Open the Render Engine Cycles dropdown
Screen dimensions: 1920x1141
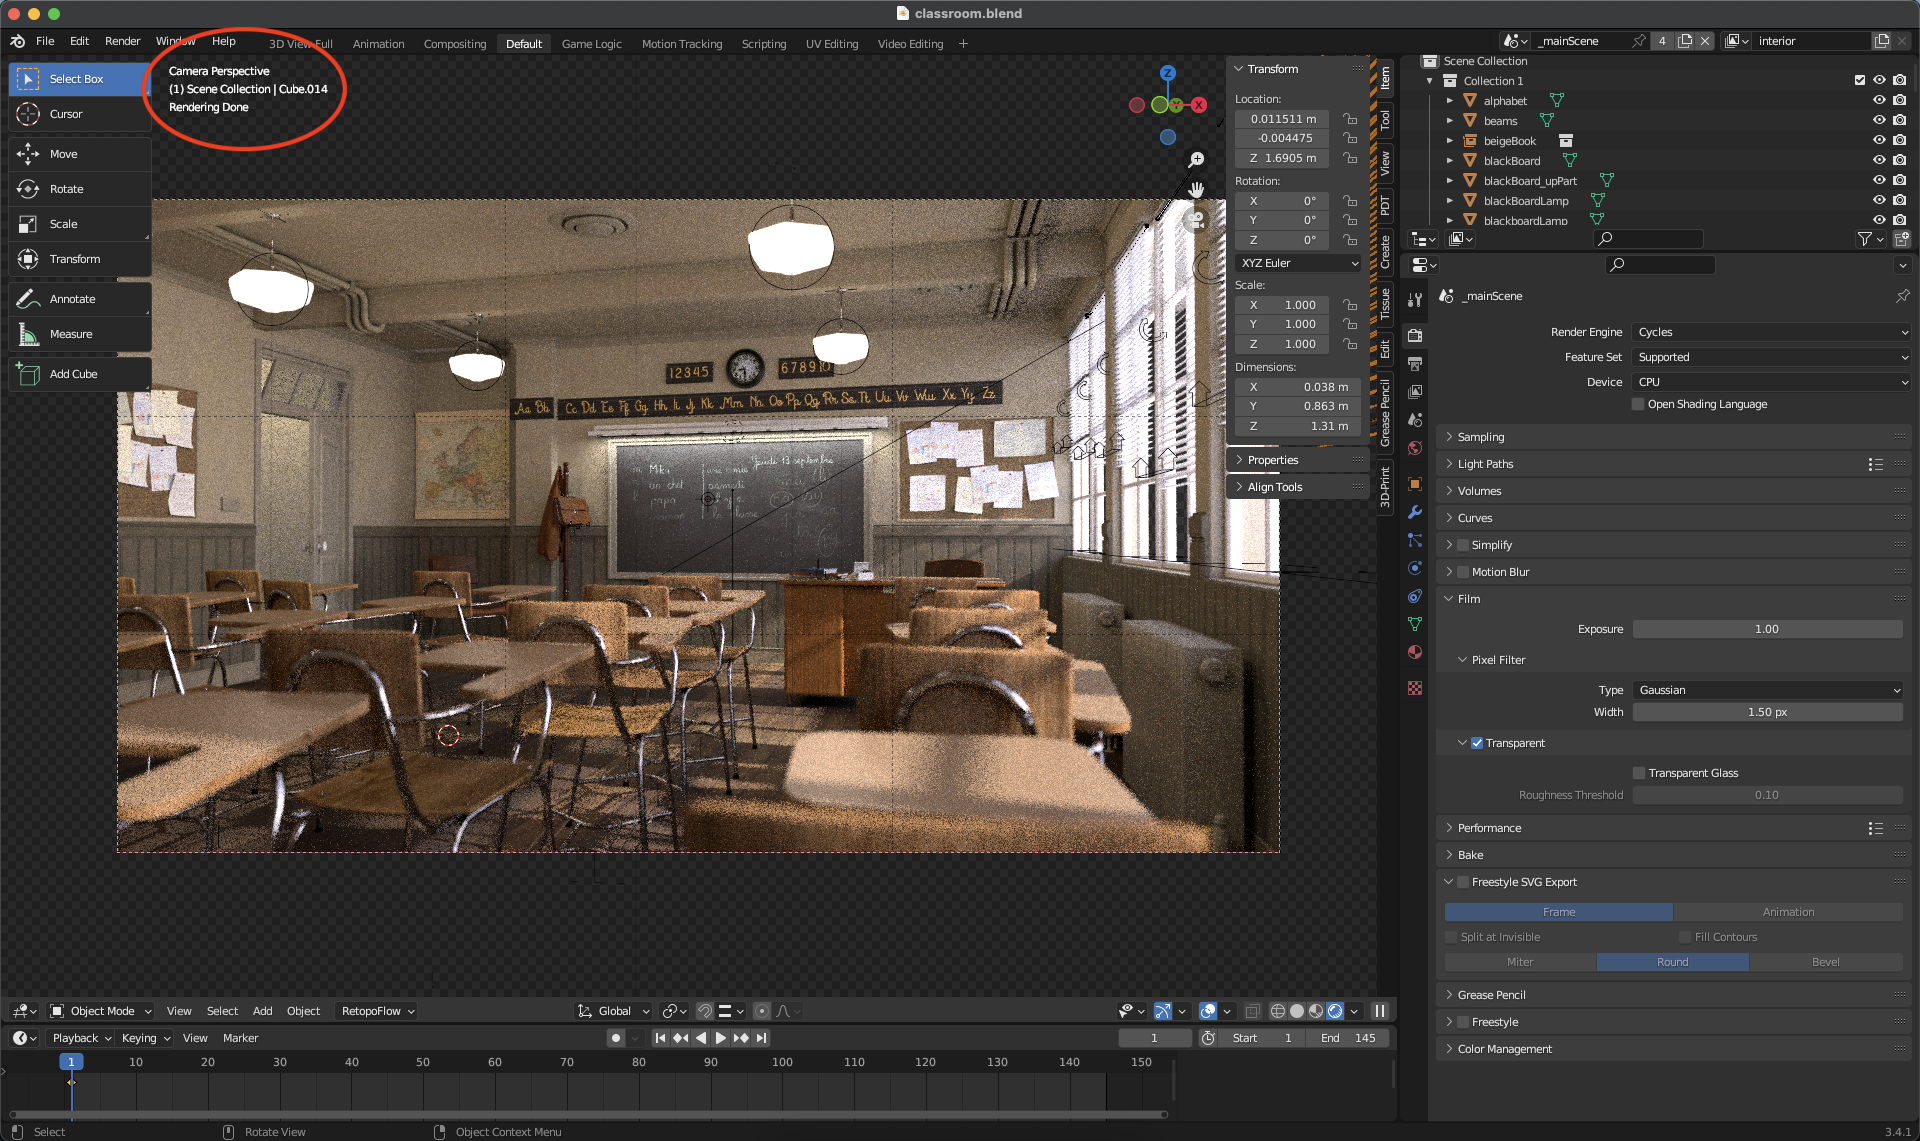1771,332
